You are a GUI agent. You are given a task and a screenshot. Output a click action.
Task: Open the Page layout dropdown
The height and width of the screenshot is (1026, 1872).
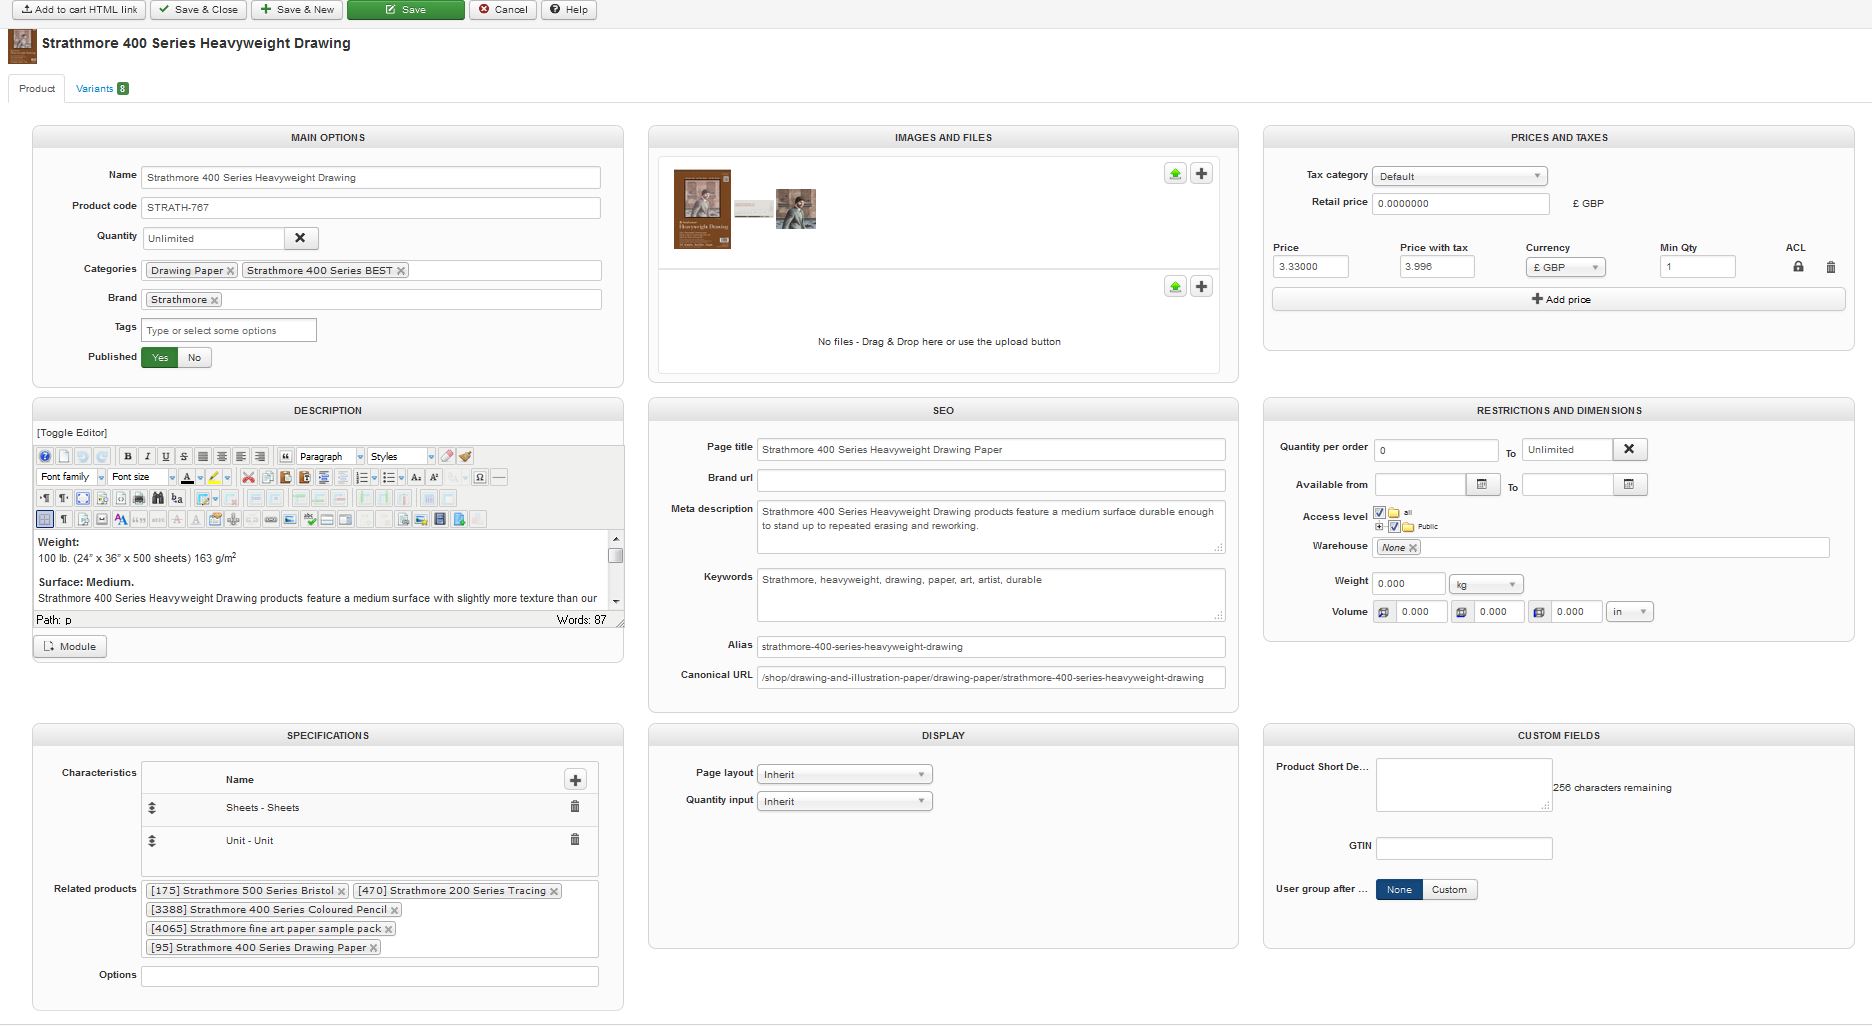pos(845,775)
